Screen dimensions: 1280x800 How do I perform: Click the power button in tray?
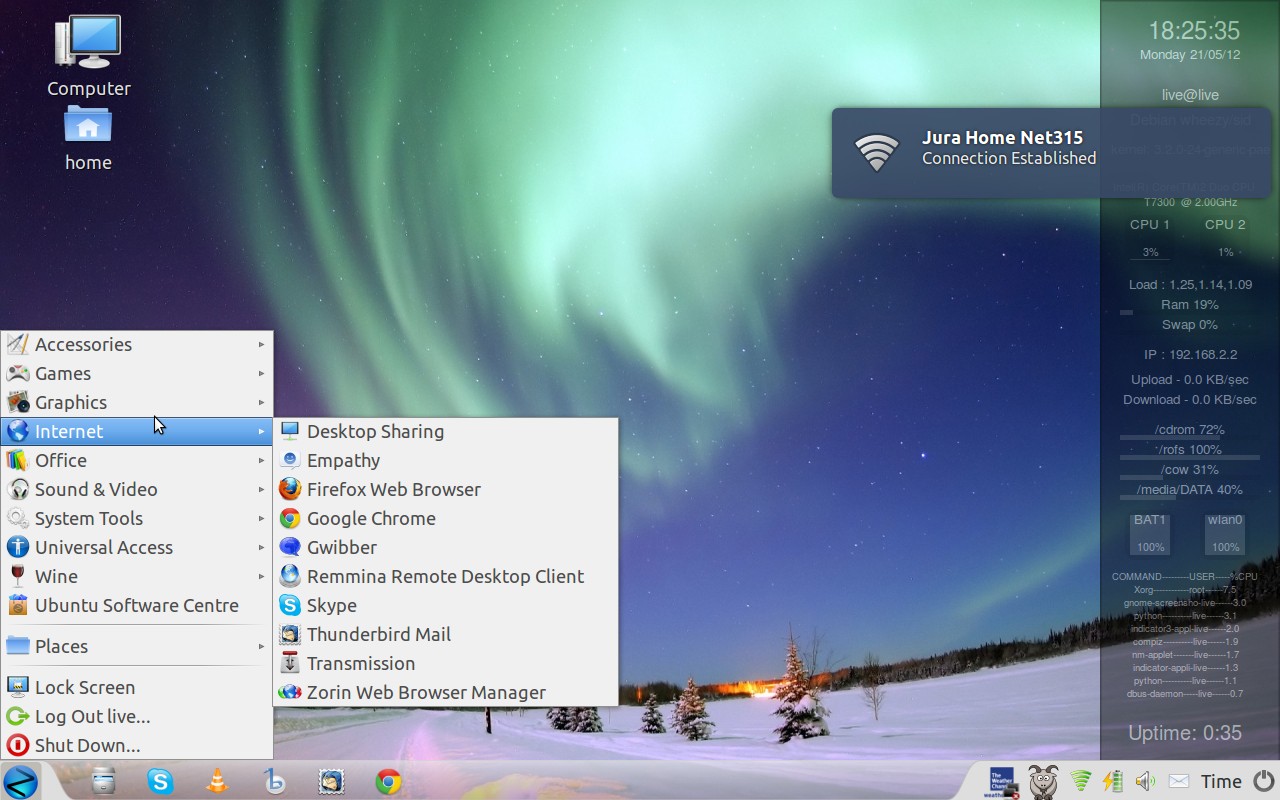[1264, 781]
